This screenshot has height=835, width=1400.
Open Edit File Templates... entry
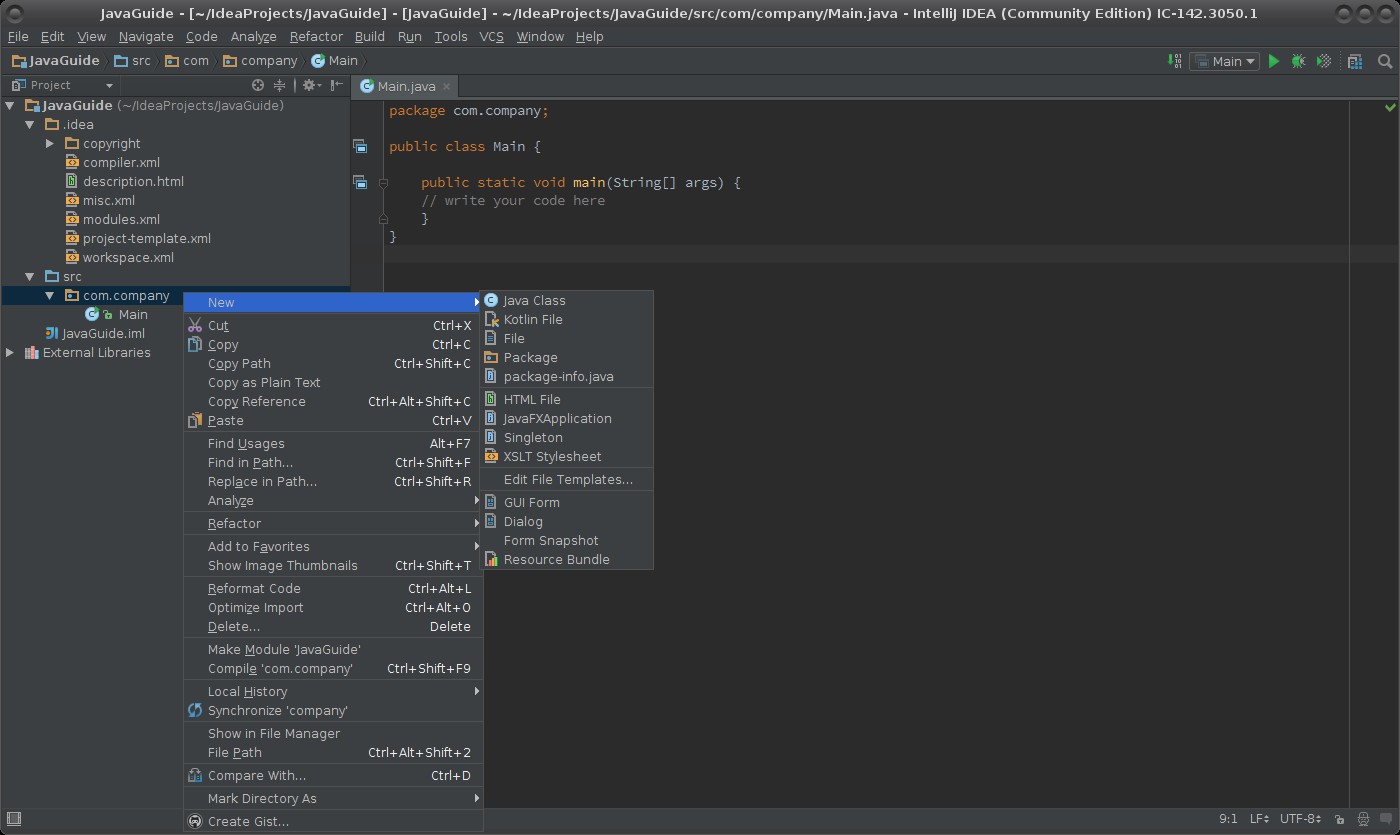click(566, 479)
